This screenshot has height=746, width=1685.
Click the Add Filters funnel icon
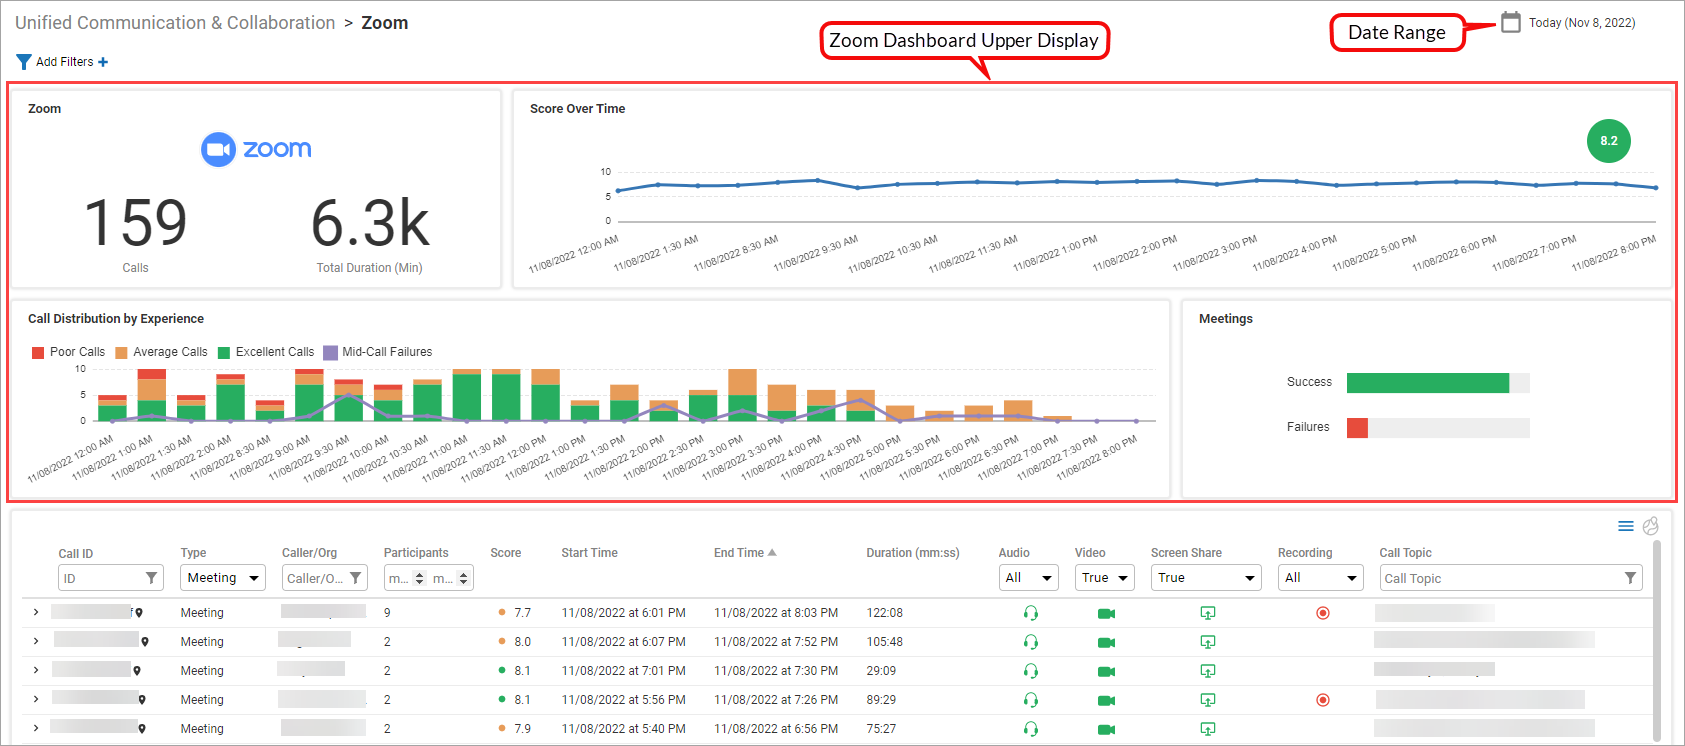point(24,62)
